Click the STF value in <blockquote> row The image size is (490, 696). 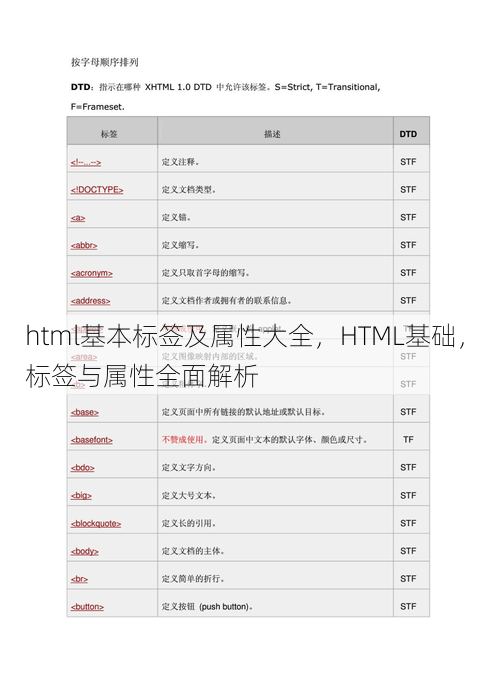click(408, 523)
